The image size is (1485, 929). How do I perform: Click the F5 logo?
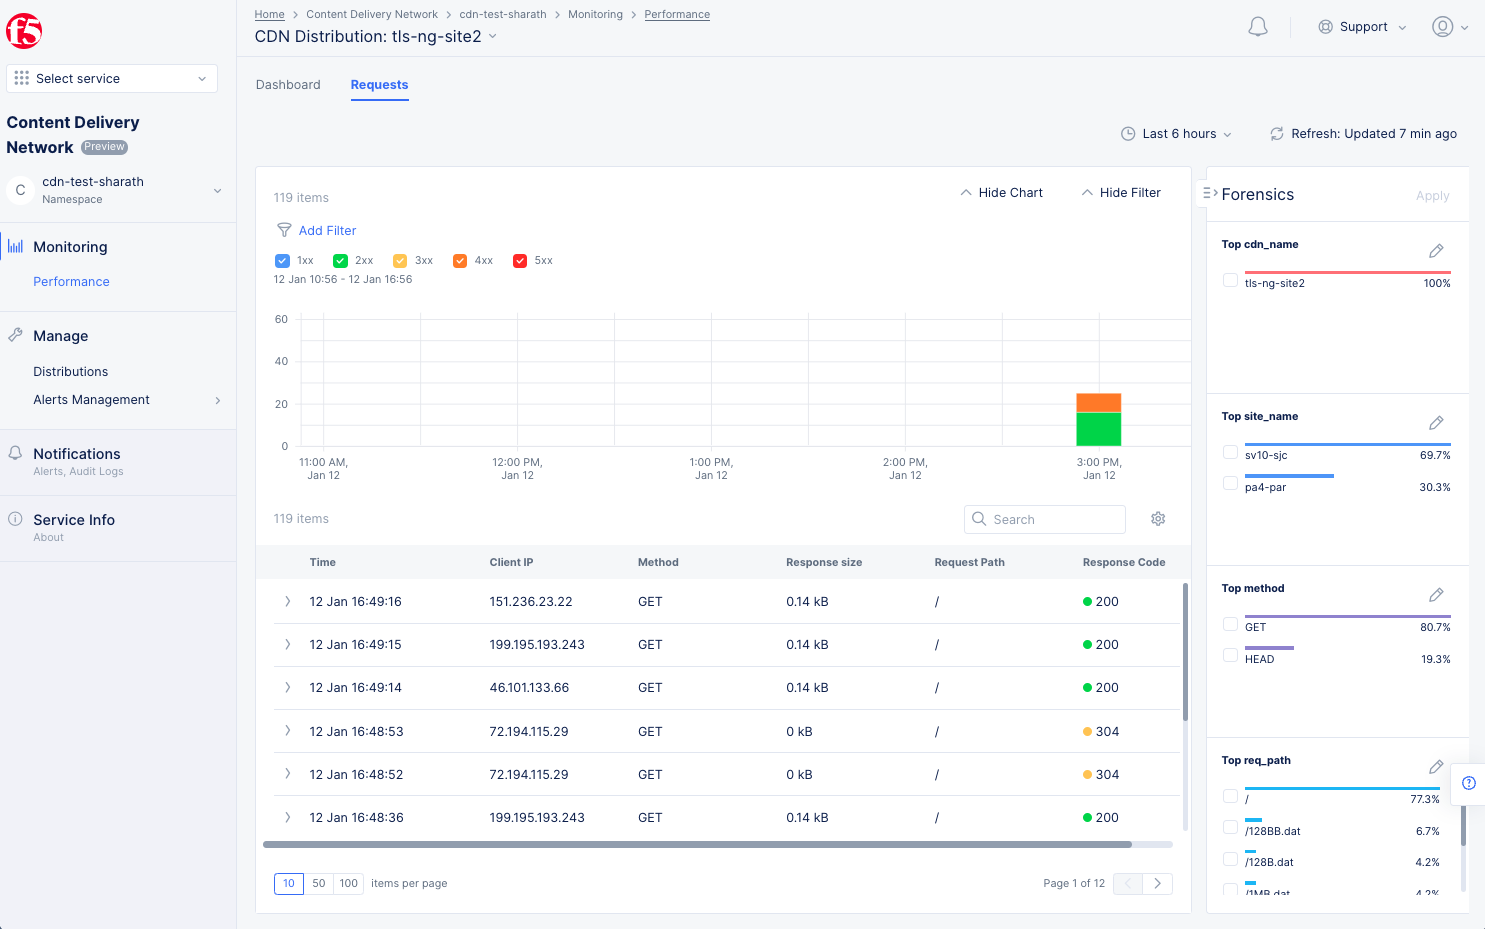(x=23, y=31)
